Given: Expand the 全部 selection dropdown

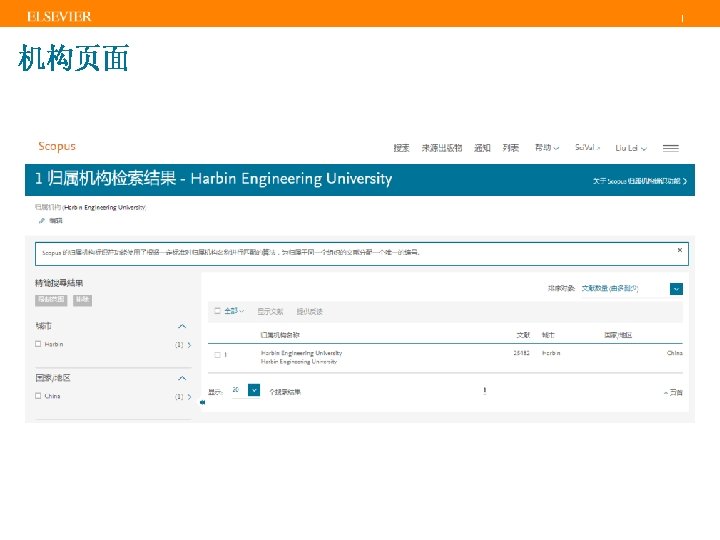Looking at the screenshot, I should (234, 311).
